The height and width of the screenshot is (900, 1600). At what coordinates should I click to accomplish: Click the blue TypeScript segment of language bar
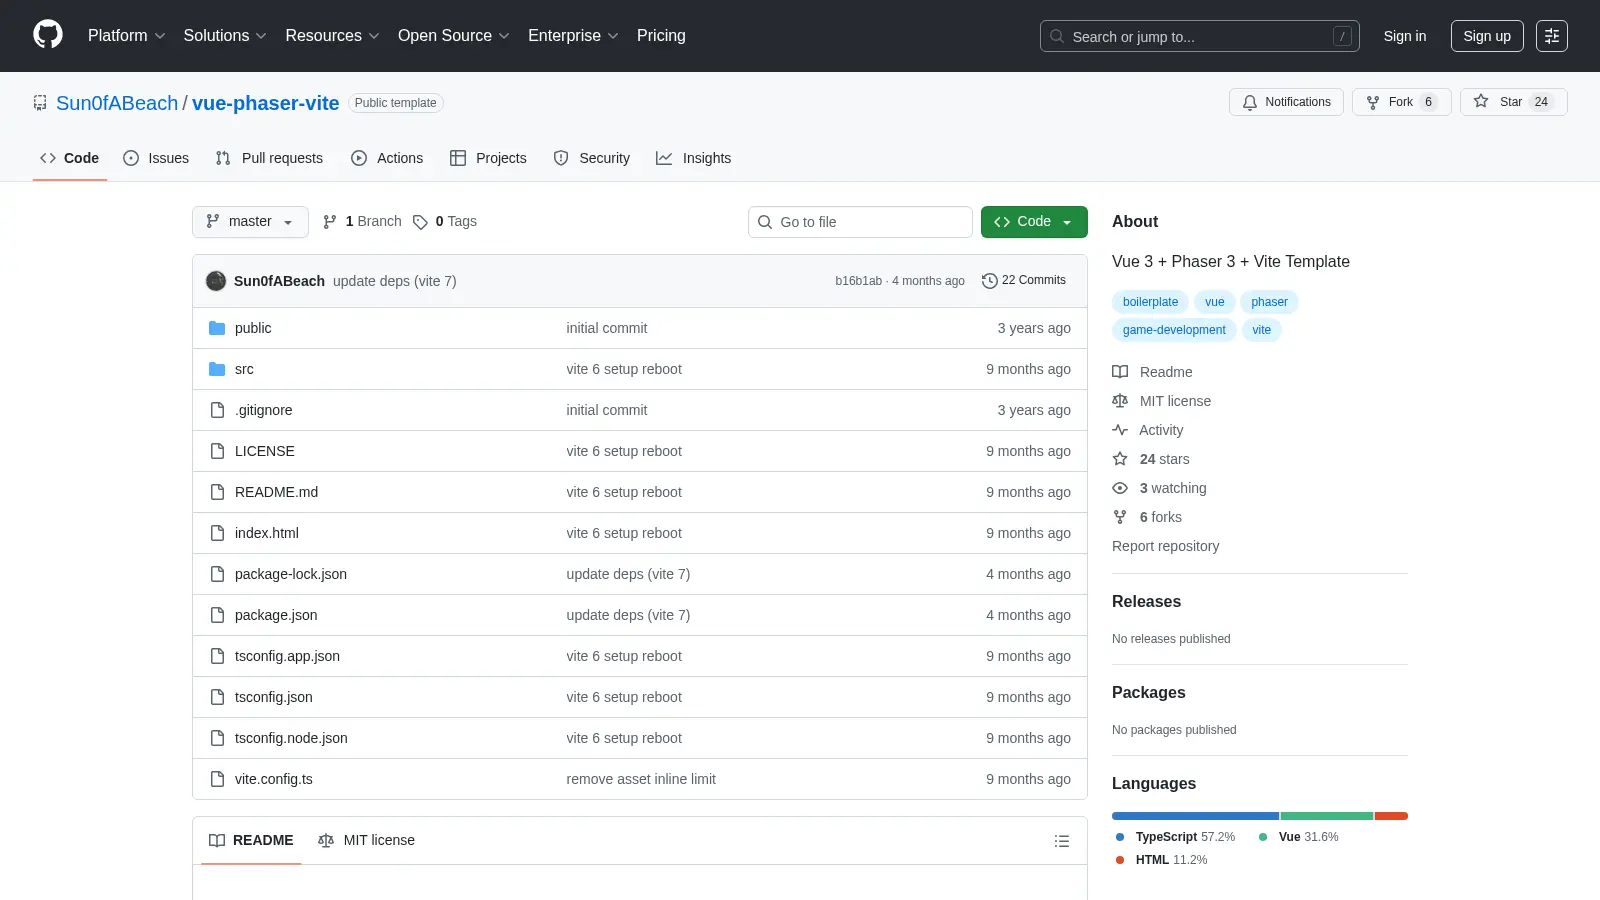(1196, 816)
